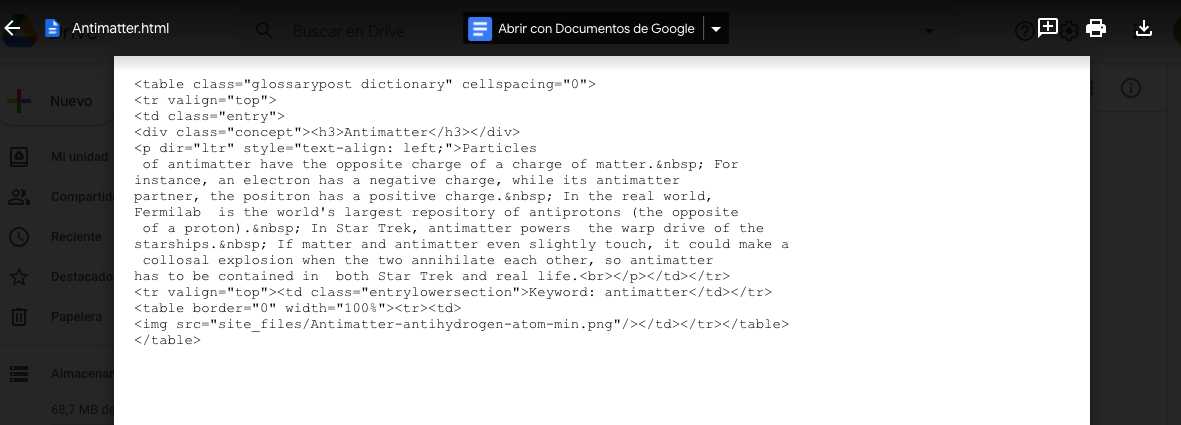This screenshot has height=425, width=1181.
Task: Open Compartido section in sidebar
Action: click(x=81, y=197)
